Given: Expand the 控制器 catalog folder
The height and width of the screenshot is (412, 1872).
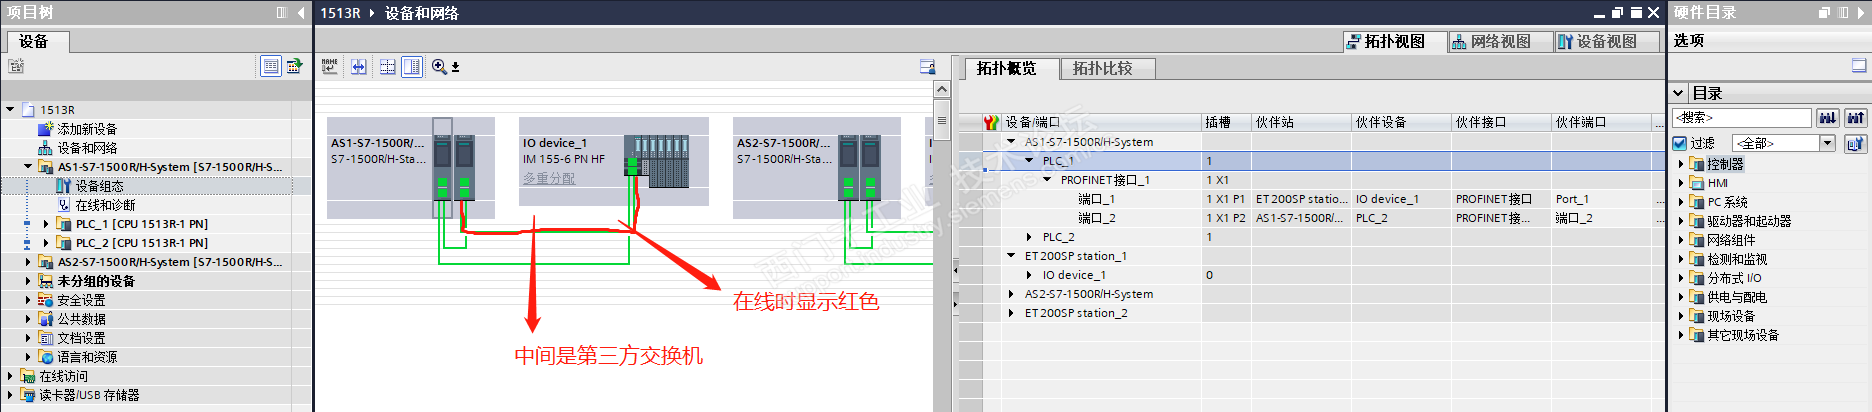Looking at the screenshot, I should [x=1681, y=164].
